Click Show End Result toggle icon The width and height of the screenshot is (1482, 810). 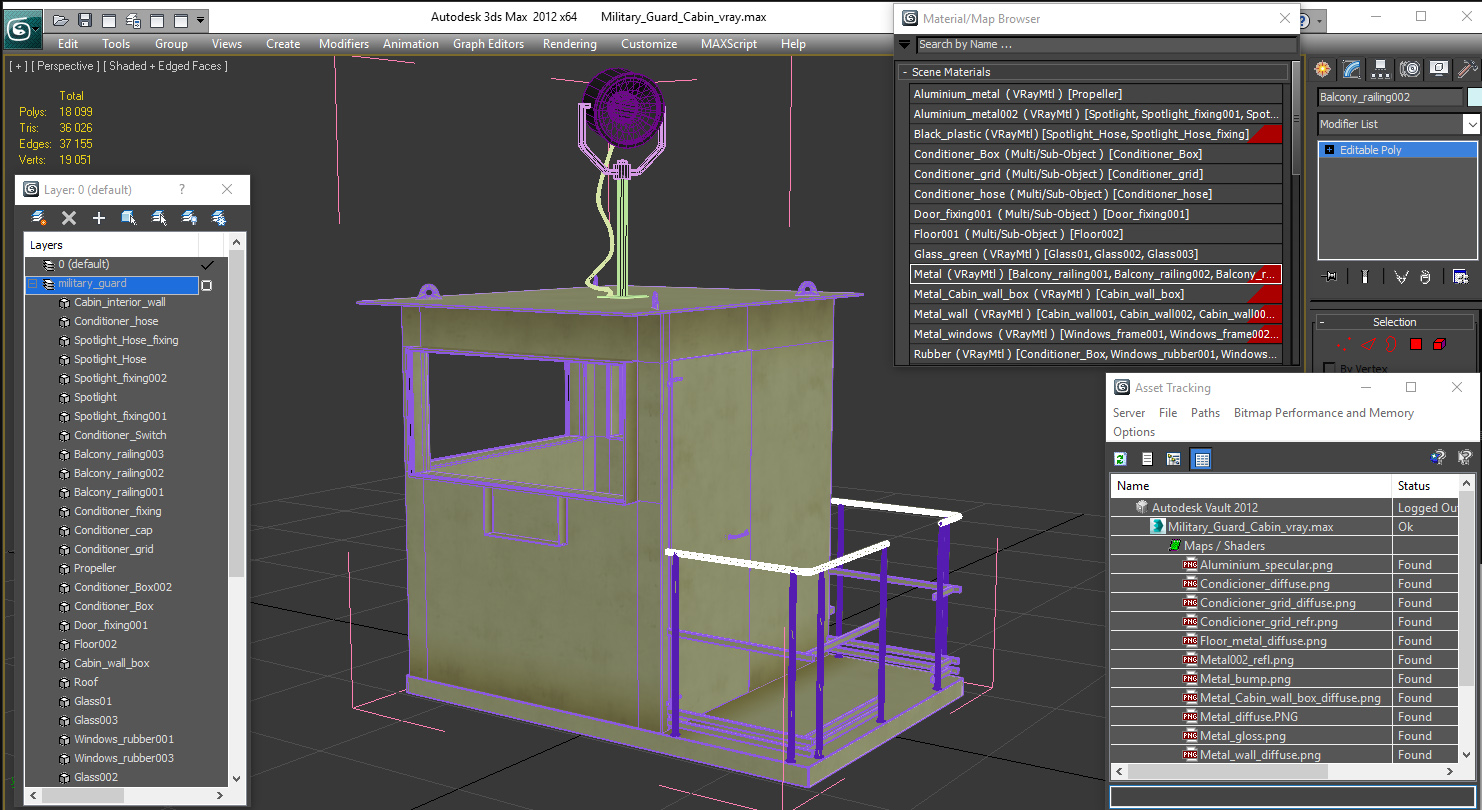pos(1365,277)
